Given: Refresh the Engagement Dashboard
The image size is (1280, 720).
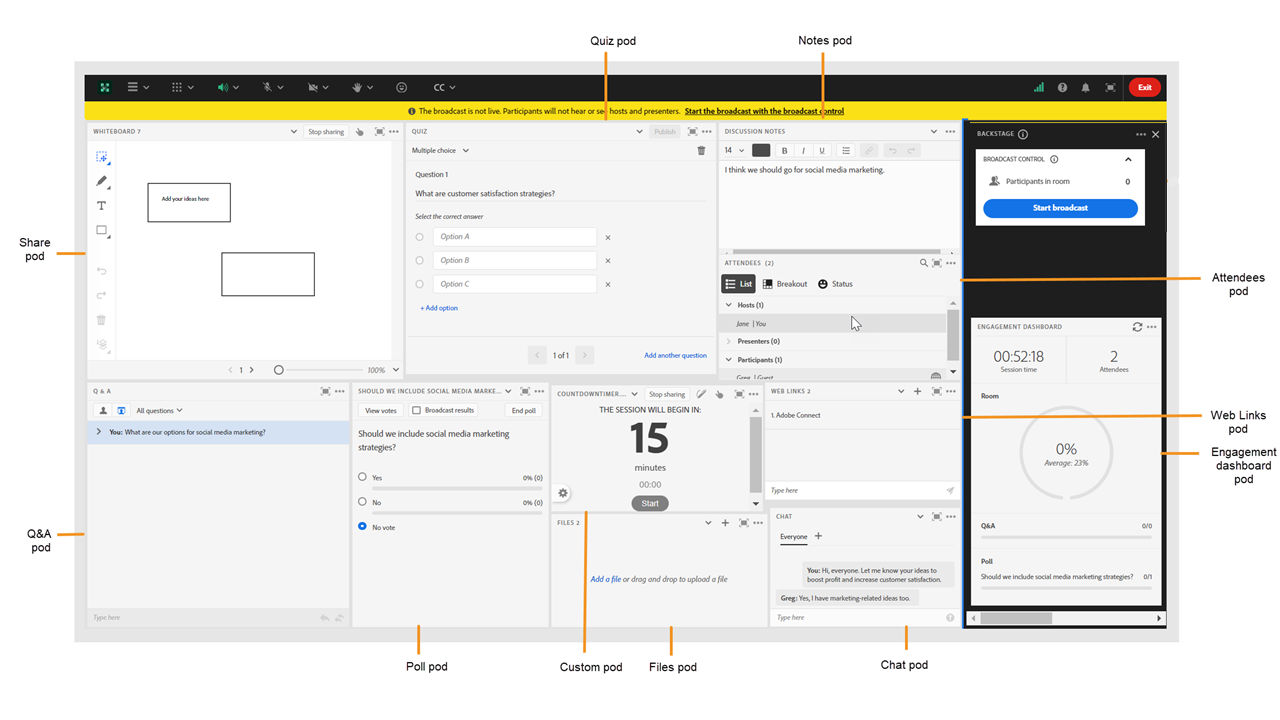Looking at the screenshot, I should (x=1137, y=327).
